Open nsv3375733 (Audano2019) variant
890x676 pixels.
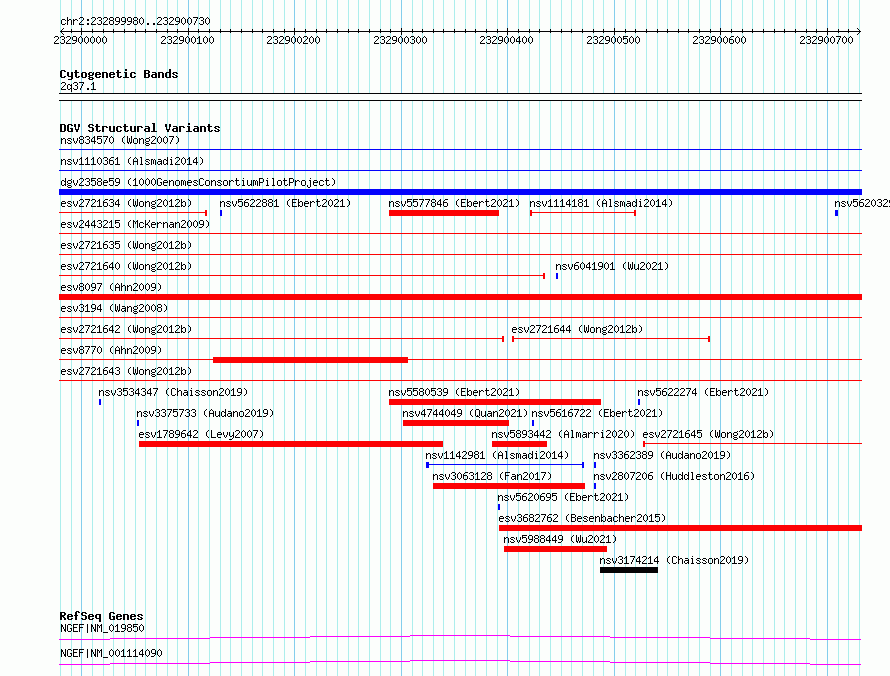(x=205, y=413)
